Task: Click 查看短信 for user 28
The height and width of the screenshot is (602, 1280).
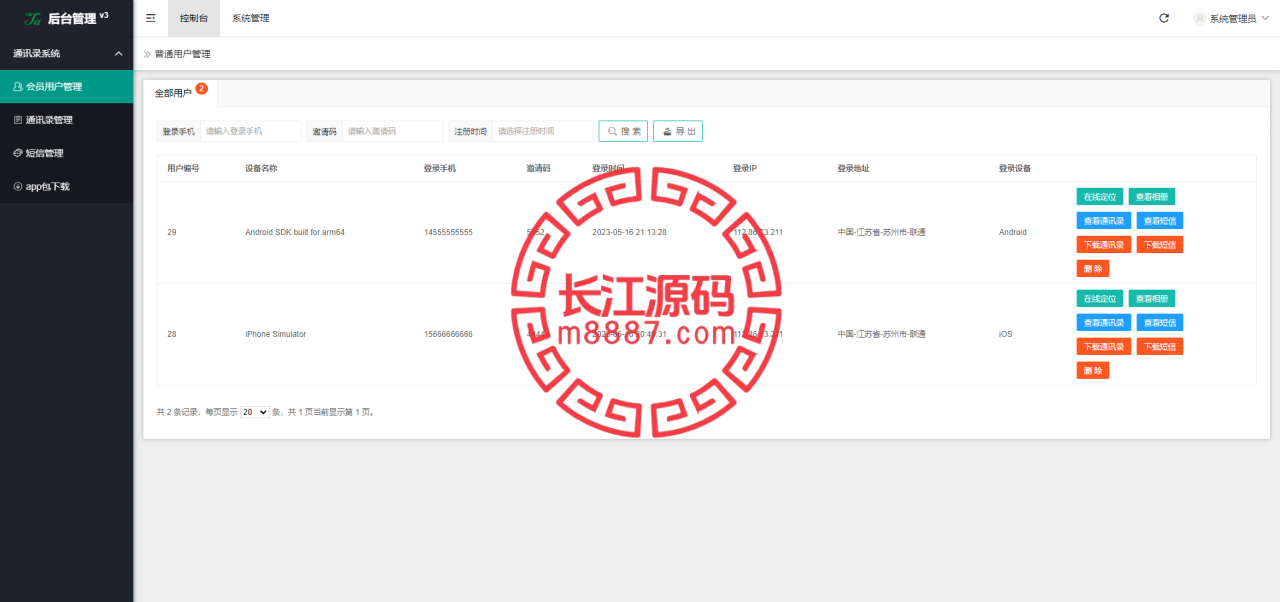Action: pos(1160,322)
